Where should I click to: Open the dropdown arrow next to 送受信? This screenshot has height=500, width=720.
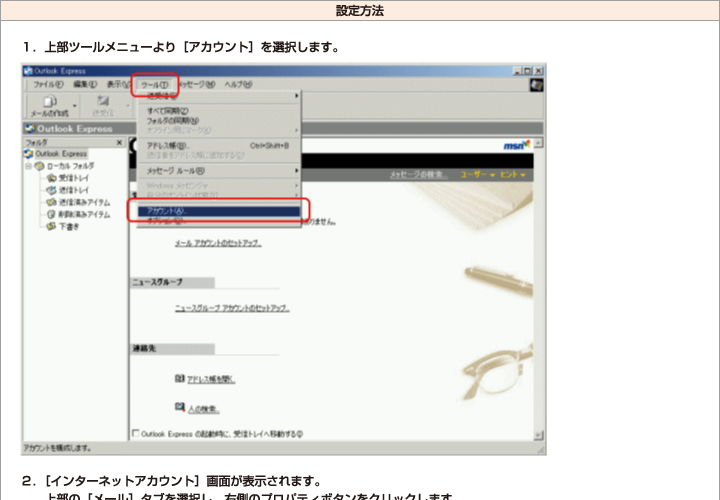click(x=128, y=106)
